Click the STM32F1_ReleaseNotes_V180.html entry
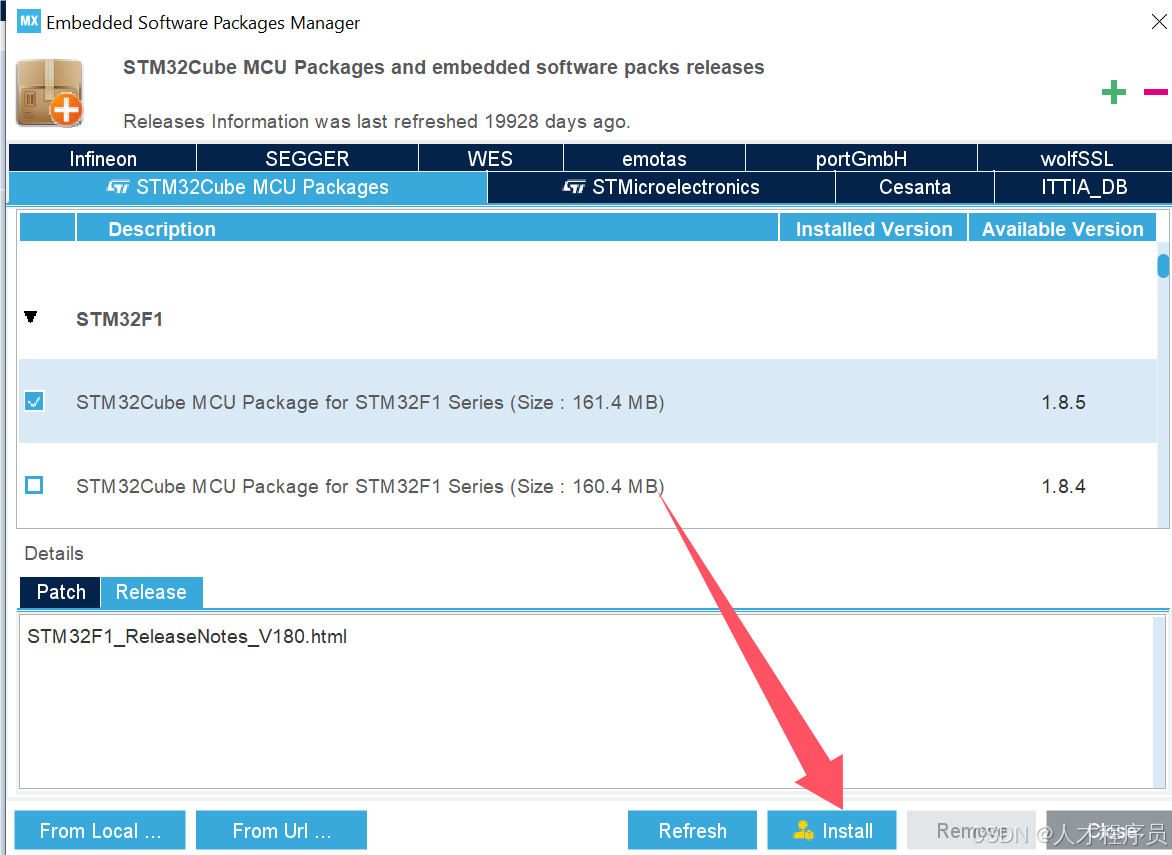This screenshot has width=1172, height=855. click(x=187, y=636)
